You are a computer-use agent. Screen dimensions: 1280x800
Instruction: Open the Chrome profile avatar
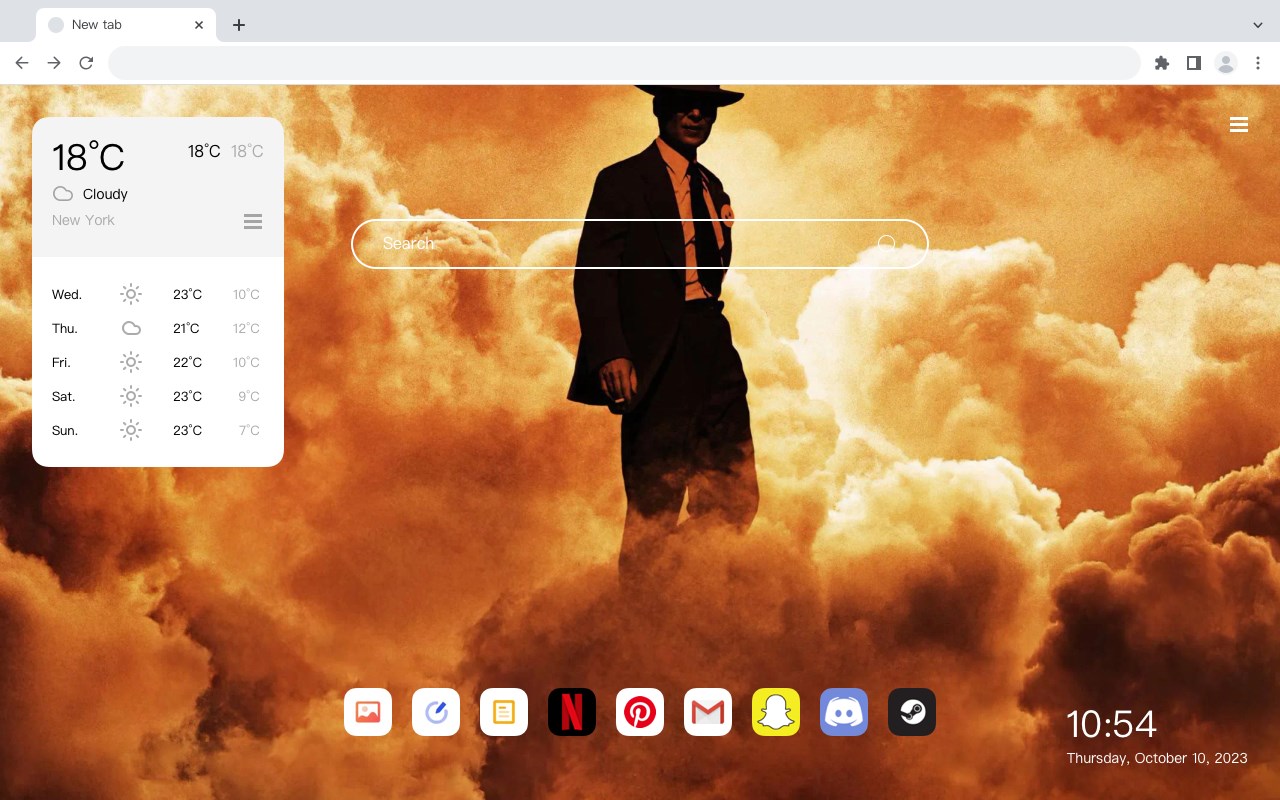coord(1226,63)
